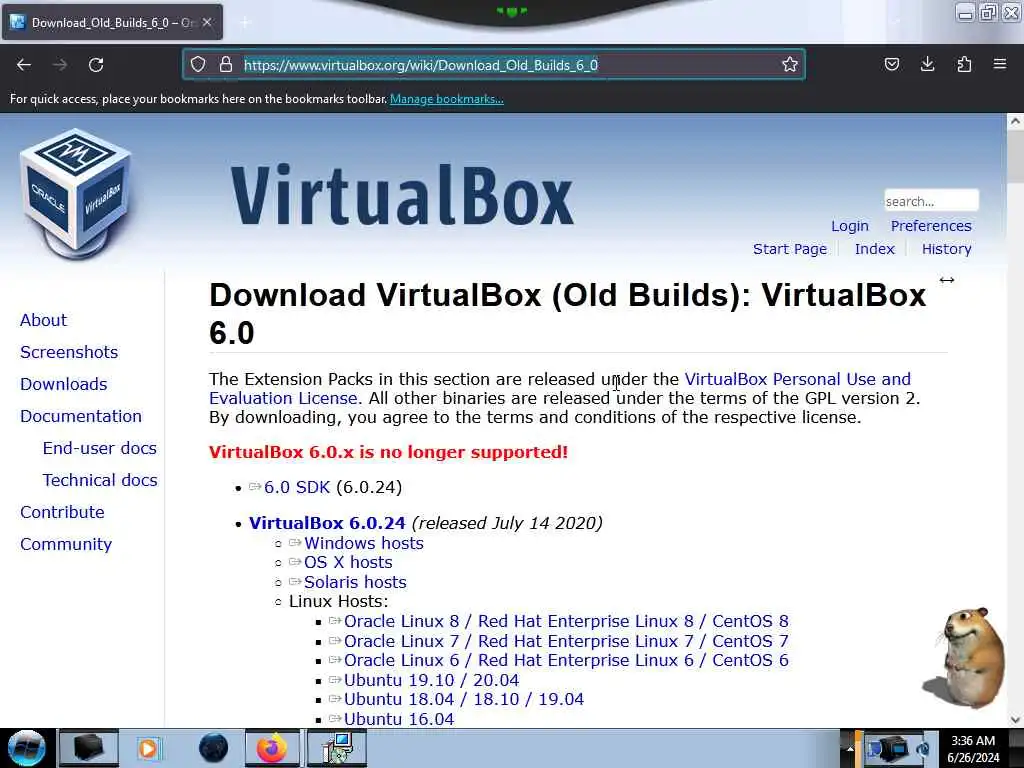
Task: Open the dark globe taskbar icon
Action: point(214,748)
